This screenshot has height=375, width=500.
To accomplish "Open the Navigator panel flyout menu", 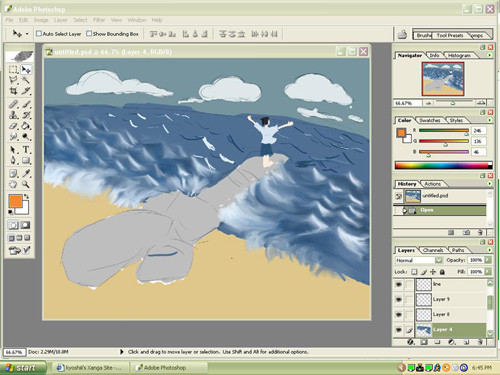I will [x=490, y=55].
